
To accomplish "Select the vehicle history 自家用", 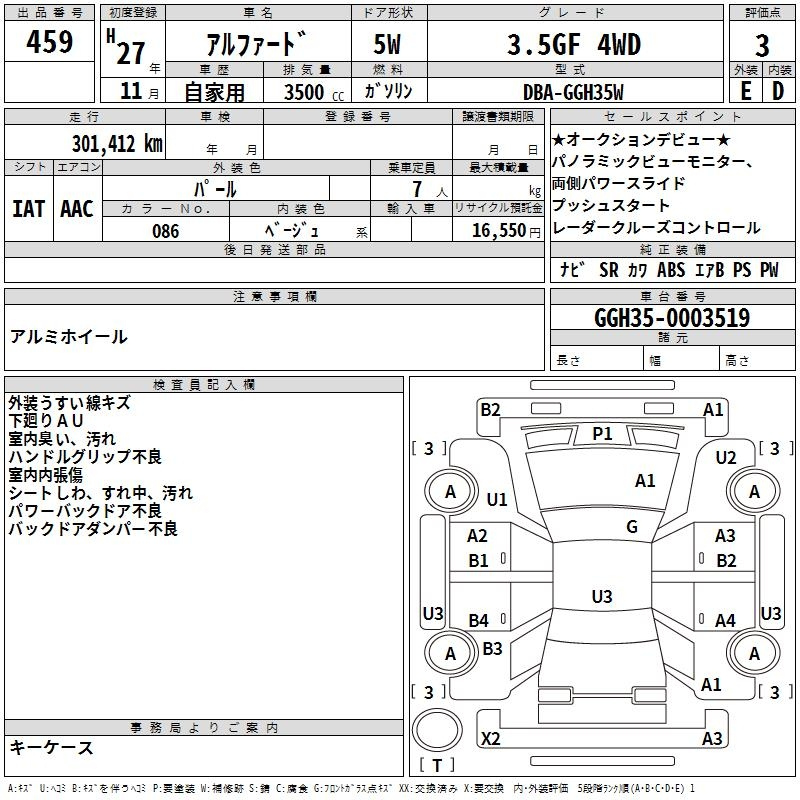I will tap(214, 92).
